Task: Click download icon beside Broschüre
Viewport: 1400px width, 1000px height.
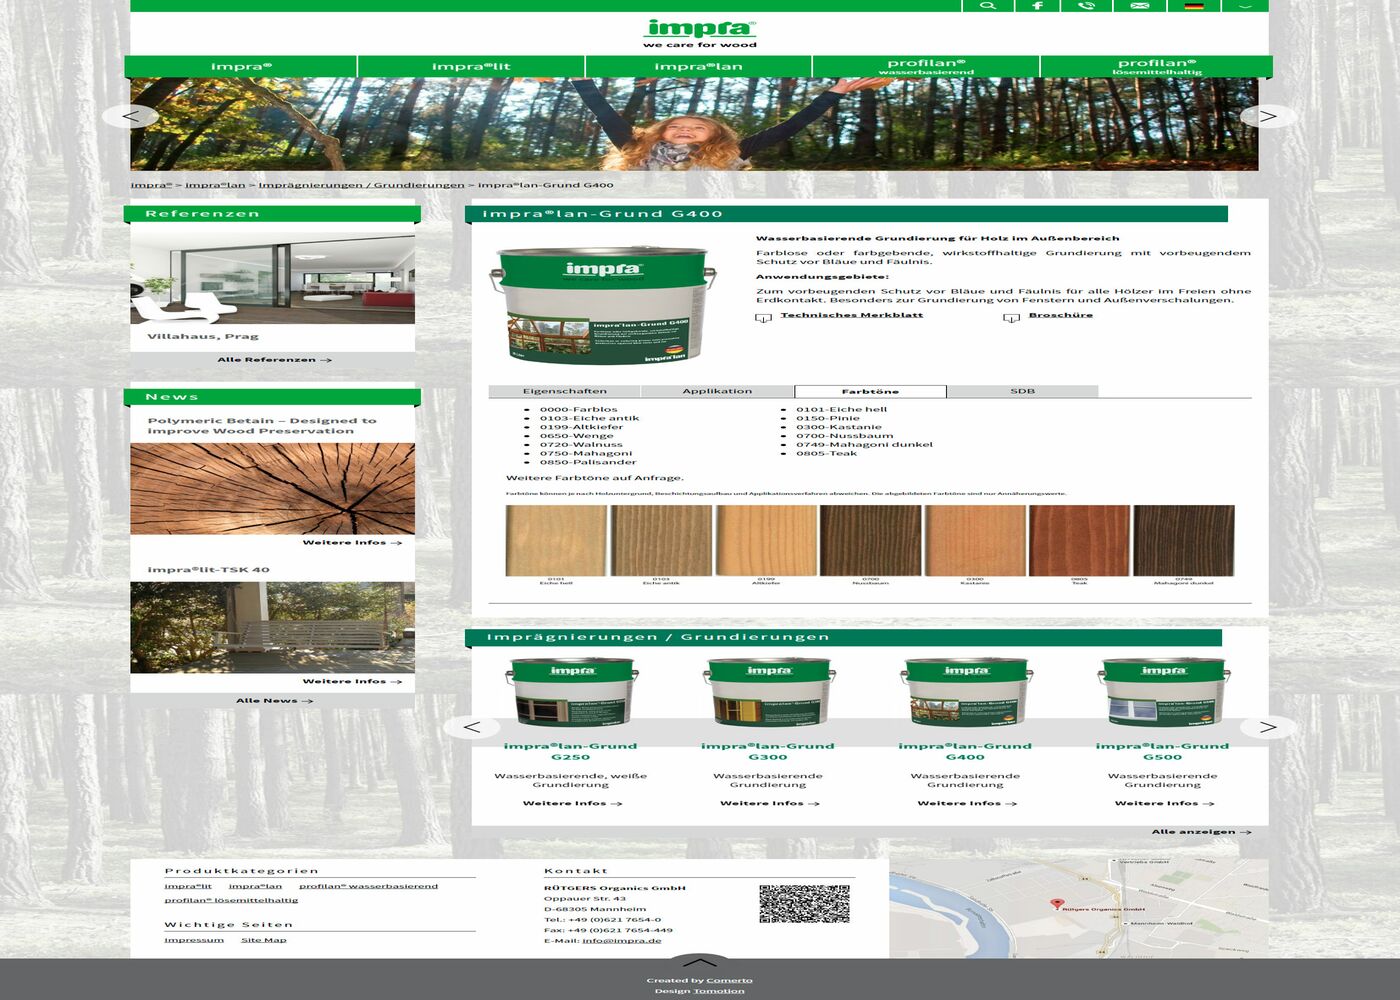Action: [x=1011, y=318]
